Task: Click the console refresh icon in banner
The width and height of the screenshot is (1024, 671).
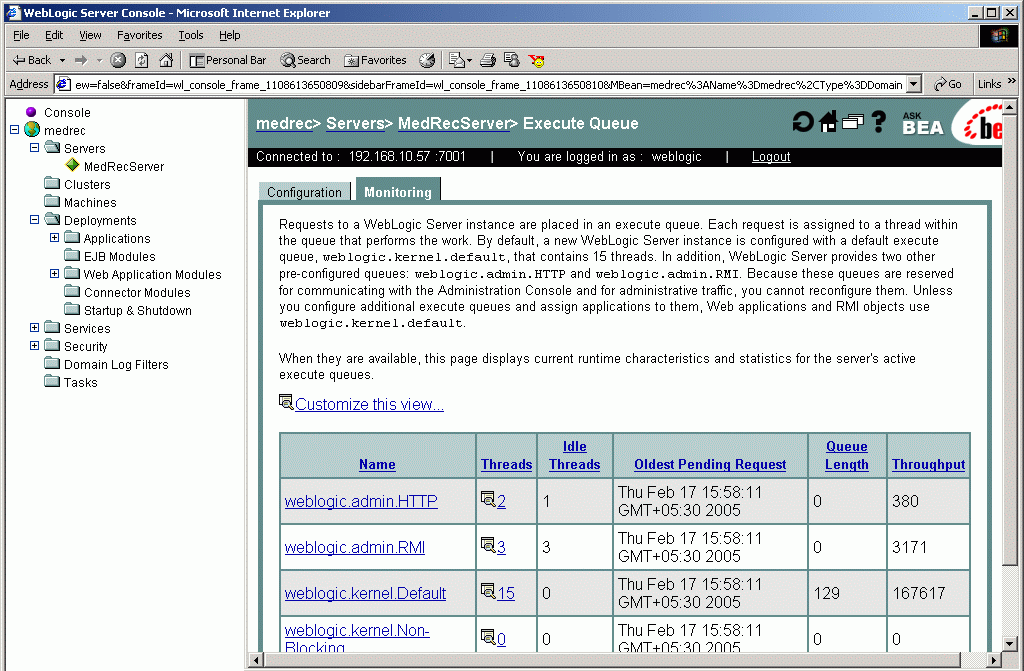Action: [x=803, y=122]
